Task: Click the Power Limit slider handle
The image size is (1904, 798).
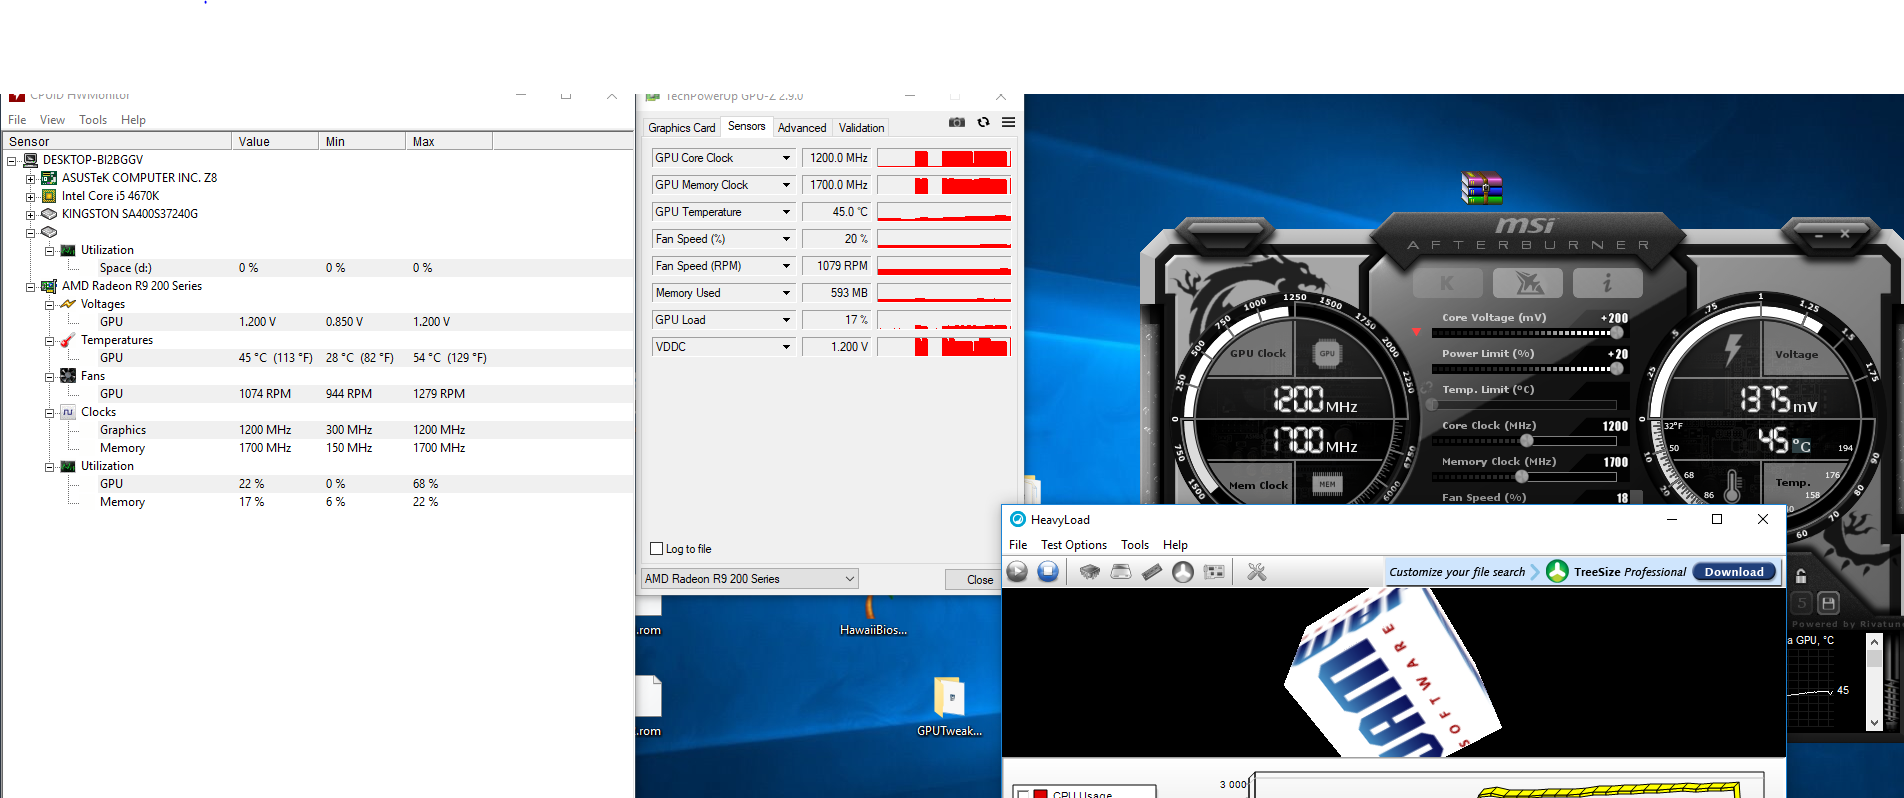Action: point(1617,368)
